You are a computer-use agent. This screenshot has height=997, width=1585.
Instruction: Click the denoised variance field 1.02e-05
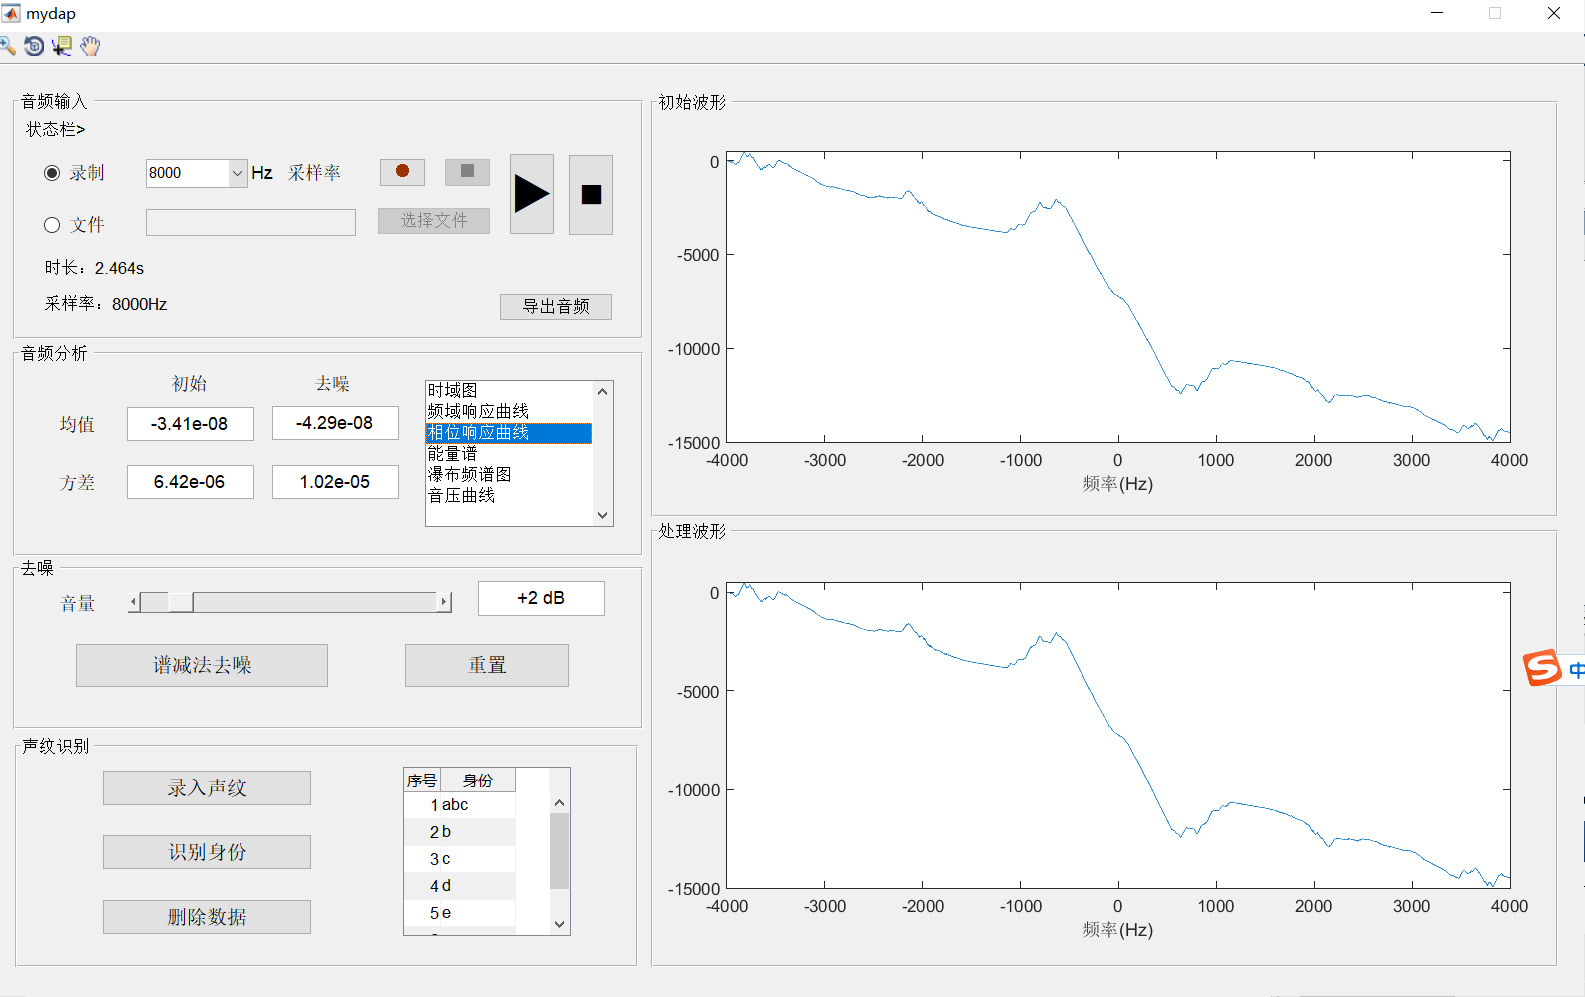(x=335, y=482)
